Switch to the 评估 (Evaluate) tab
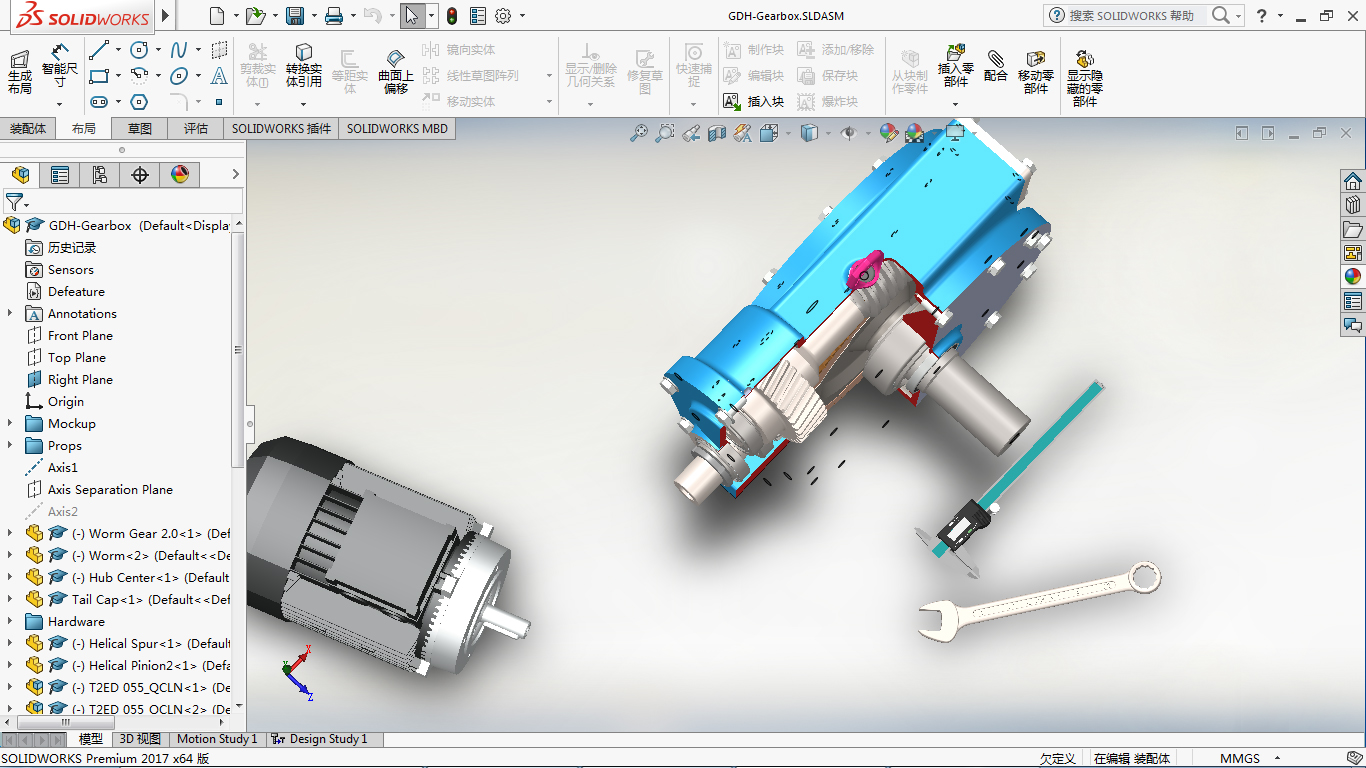 pos(196,128)
